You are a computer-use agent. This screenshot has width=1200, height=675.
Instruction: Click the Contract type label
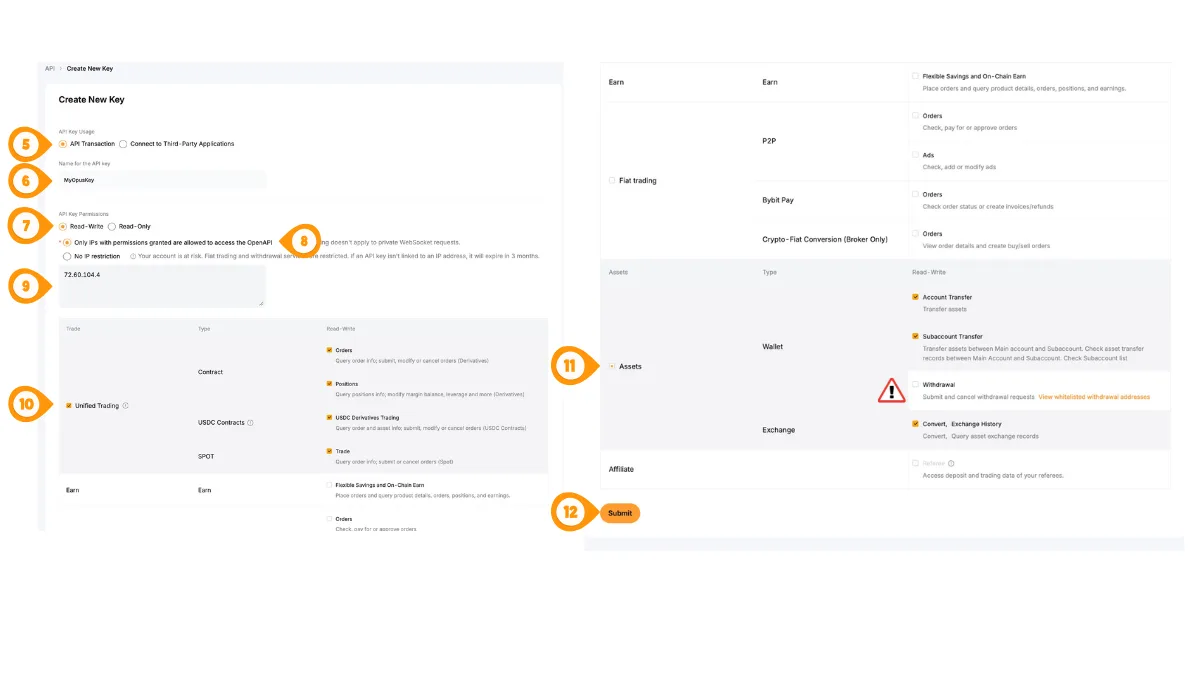(210, 372)
